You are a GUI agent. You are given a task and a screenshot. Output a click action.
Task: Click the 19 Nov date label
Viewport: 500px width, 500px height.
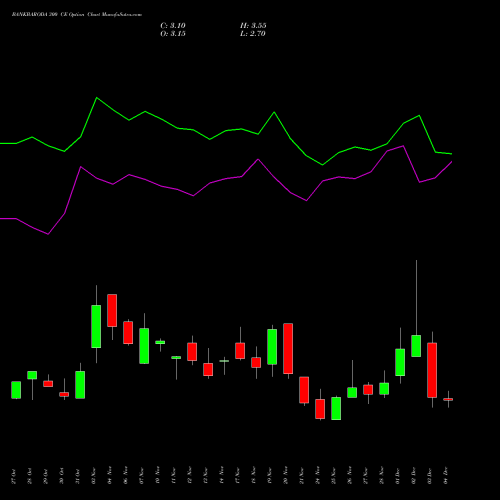pos(270,475)
